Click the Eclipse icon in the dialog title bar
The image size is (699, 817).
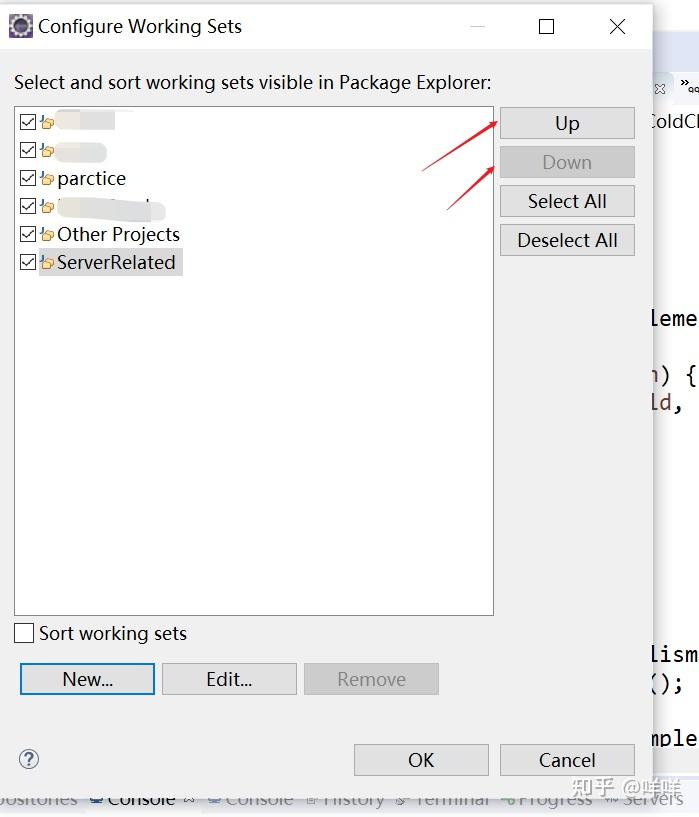pyautogui.click(x=20, y=26)
